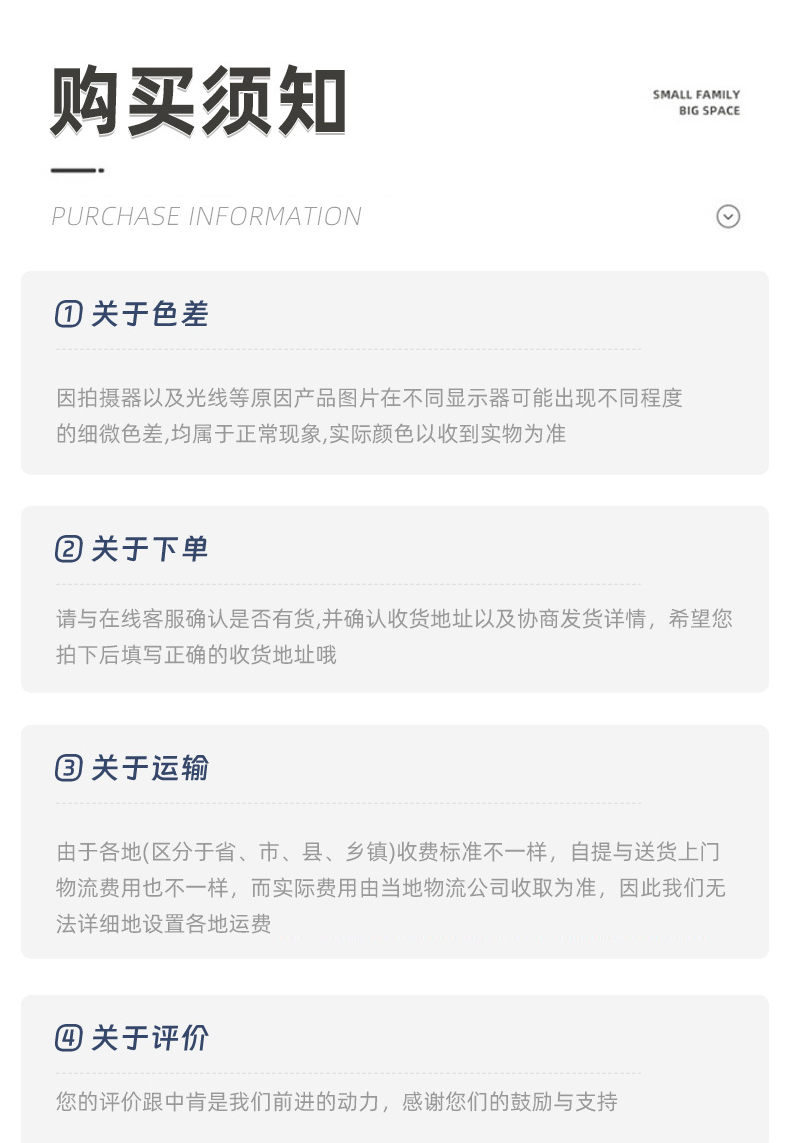The image size is (790, 1143).
Task: Click the circled number 2 icon
Action: (x=69, y=549)
